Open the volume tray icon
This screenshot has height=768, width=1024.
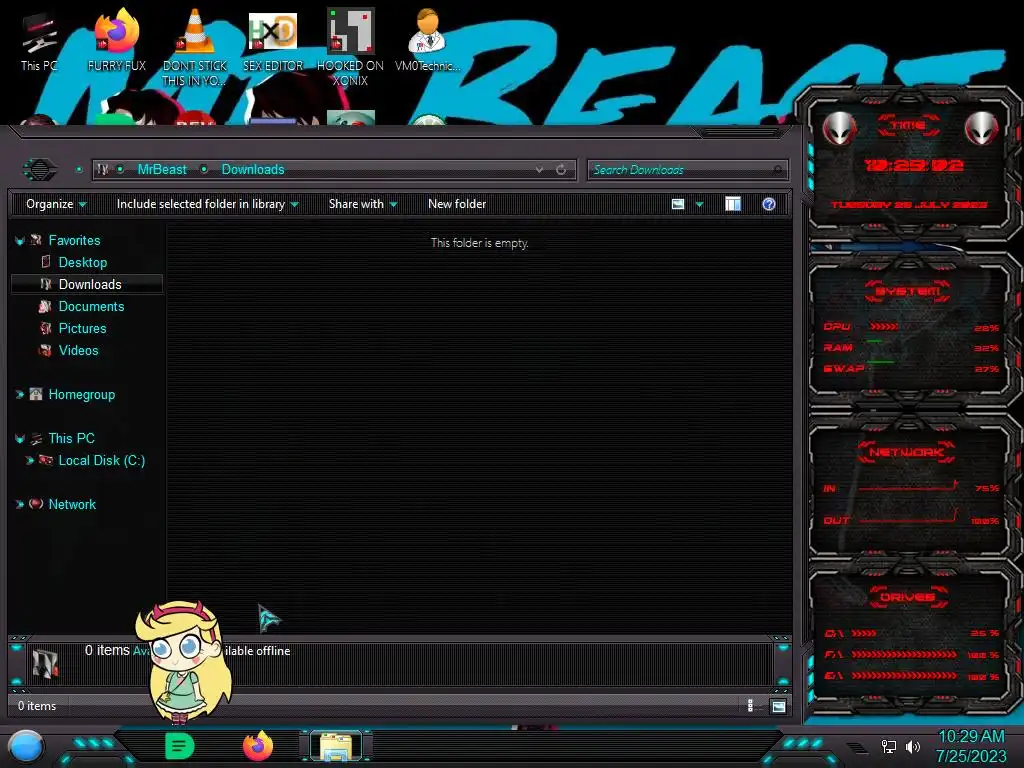pyautogui.click(x=912, y=746)
